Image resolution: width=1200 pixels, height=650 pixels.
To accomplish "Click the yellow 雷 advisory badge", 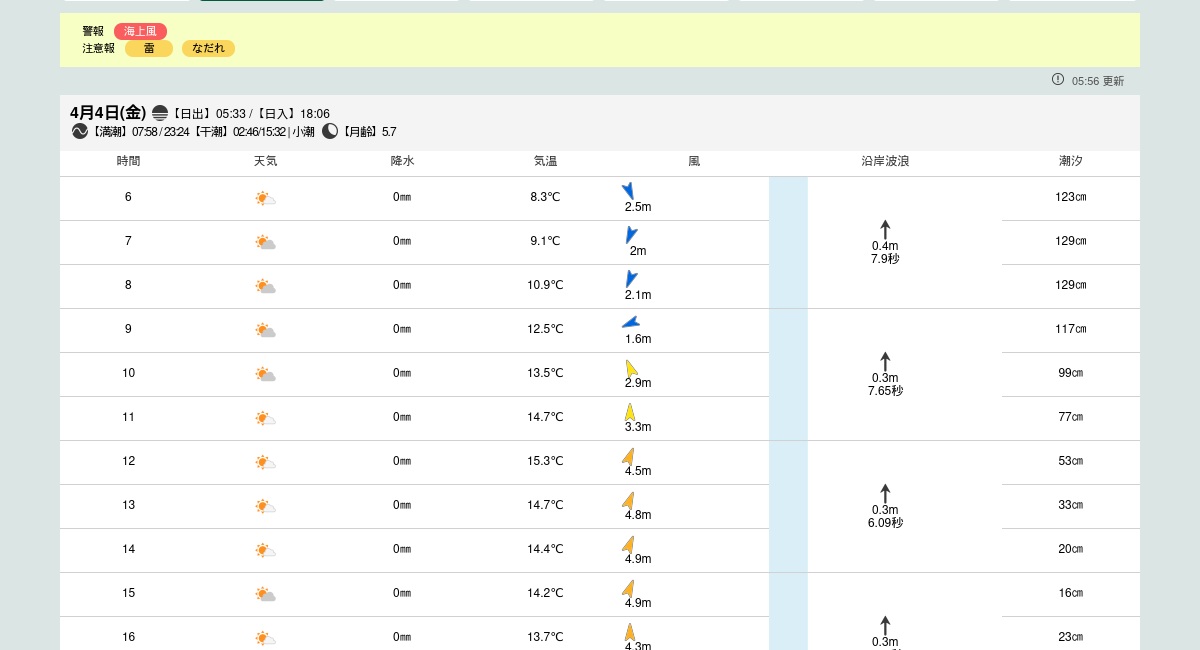I will click(x=149, y=48).
